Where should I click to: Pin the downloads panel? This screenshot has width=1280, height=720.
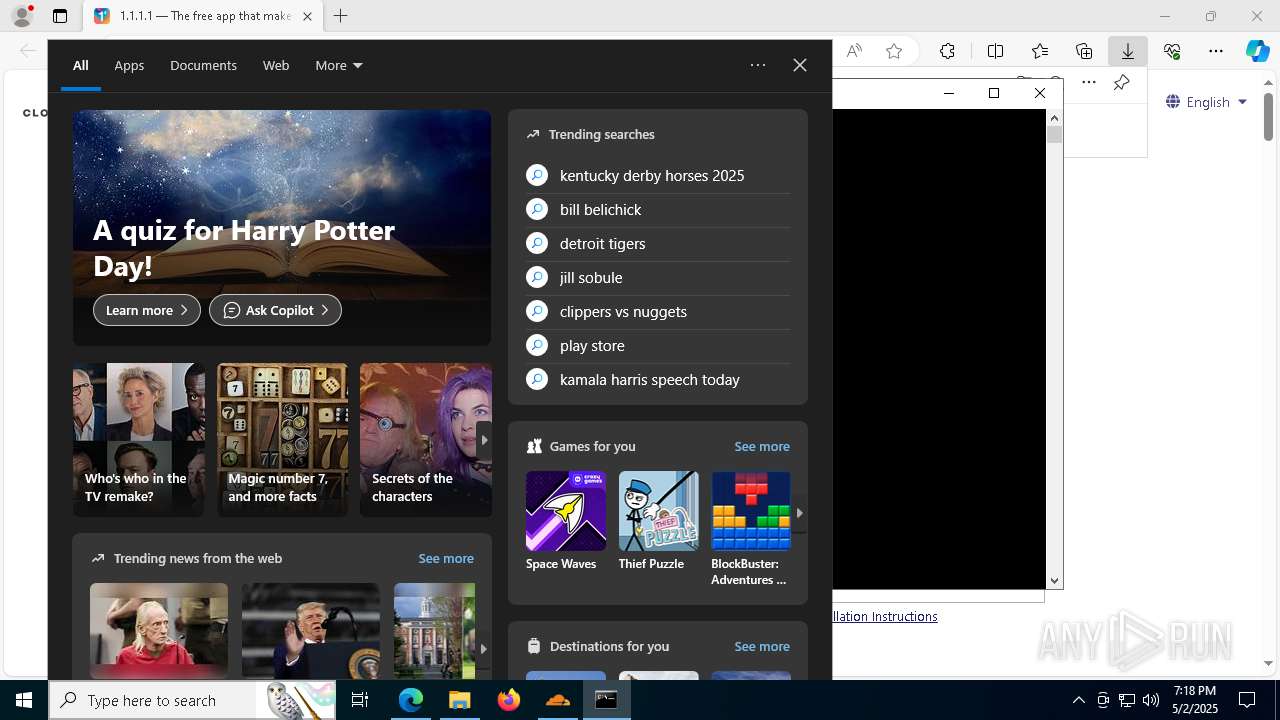[1121, 82]
